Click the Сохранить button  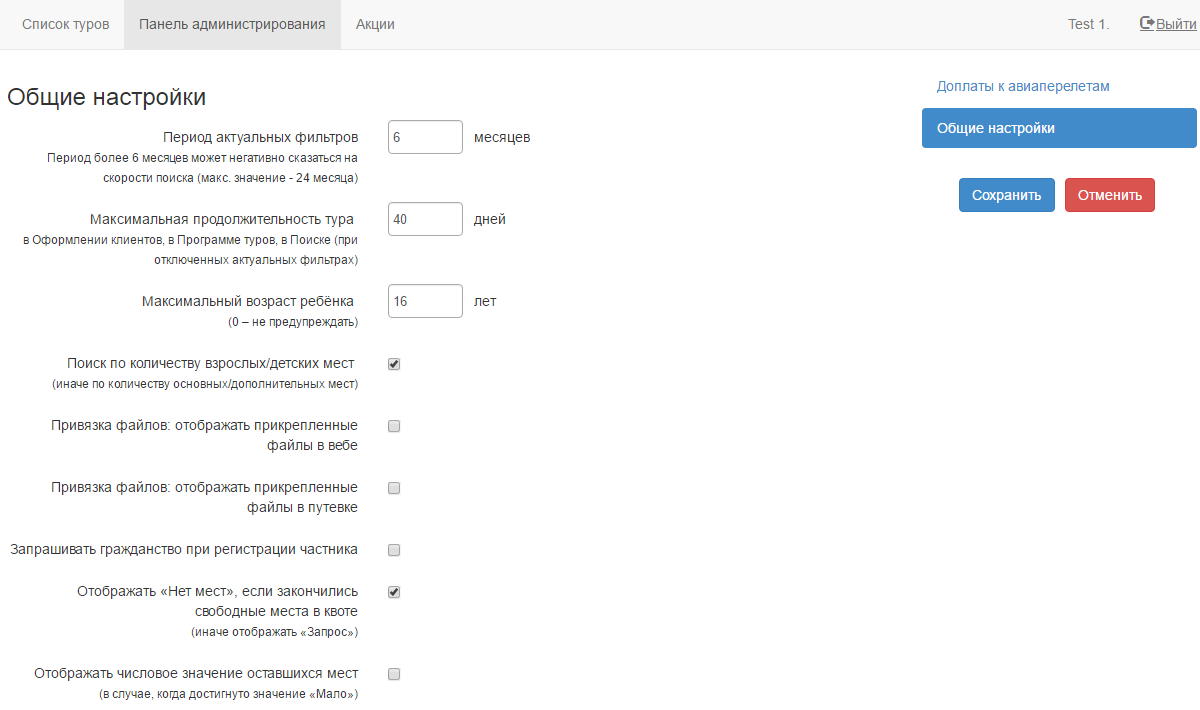(x=1006, y=195)
